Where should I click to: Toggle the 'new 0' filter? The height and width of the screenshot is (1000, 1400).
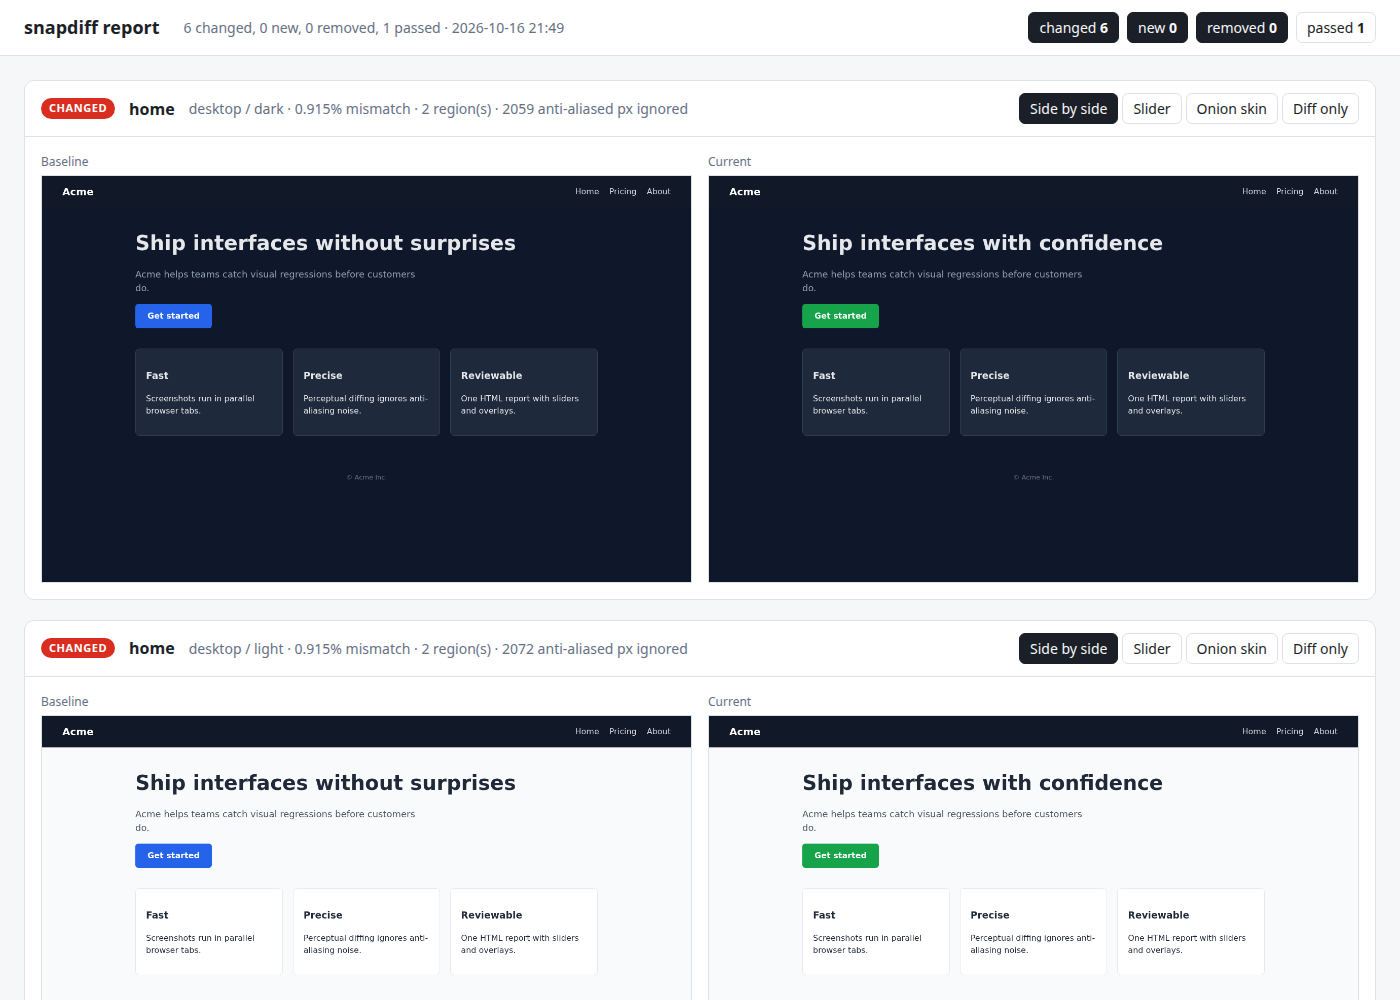coord(1157,28)
